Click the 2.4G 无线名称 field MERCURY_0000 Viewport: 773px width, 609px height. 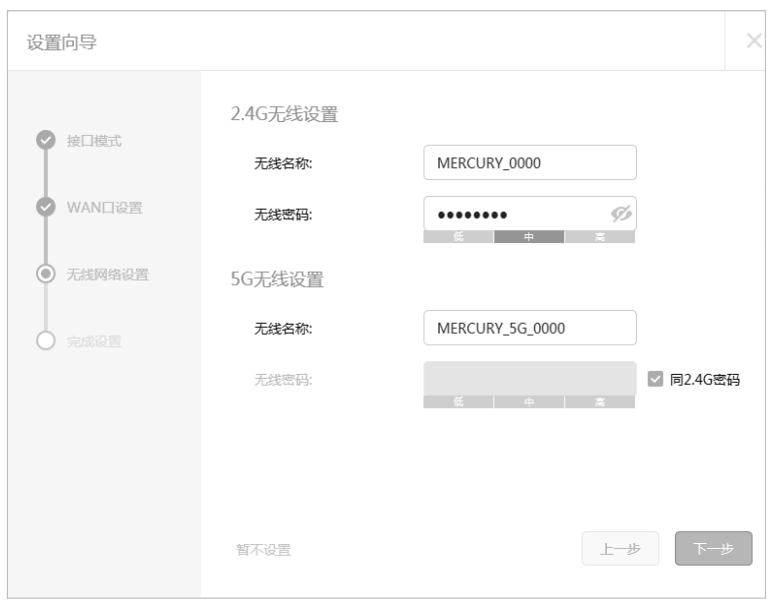click(530, 163)
